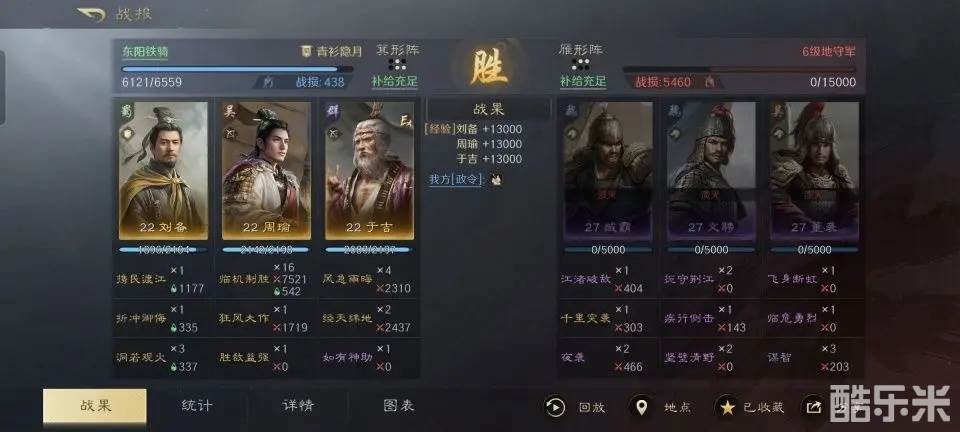Open the 战果 tab
This screenshot has width=960, height=432.
point(95,406)
